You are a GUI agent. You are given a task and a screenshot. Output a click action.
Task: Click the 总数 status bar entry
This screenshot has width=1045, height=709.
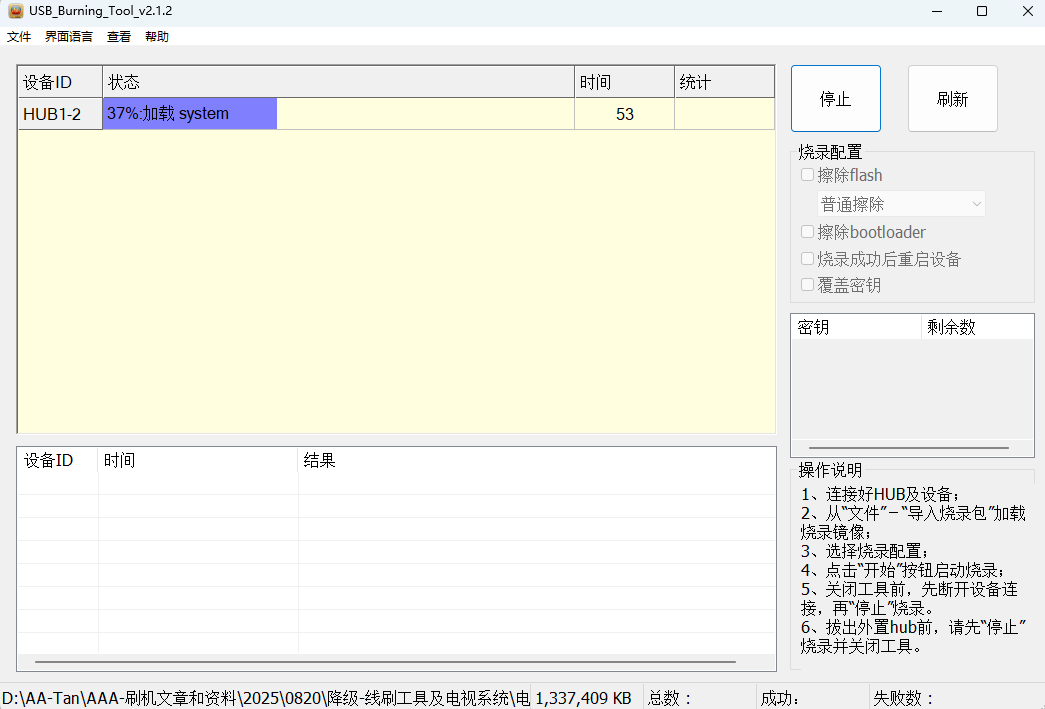(670, 698)
